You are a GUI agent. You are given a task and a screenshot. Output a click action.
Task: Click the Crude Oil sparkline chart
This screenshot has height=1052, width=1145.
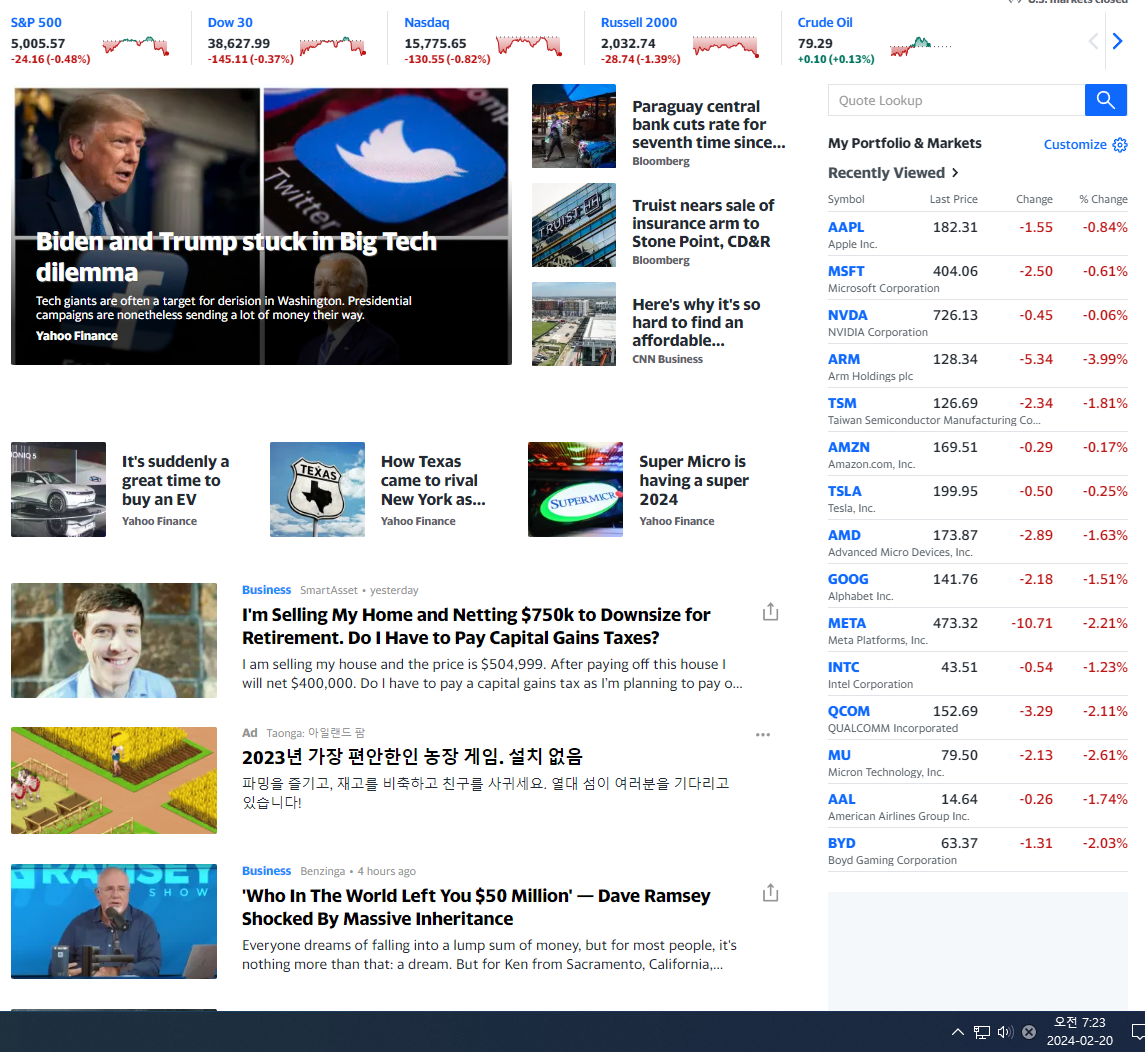[x=921, y=46]
